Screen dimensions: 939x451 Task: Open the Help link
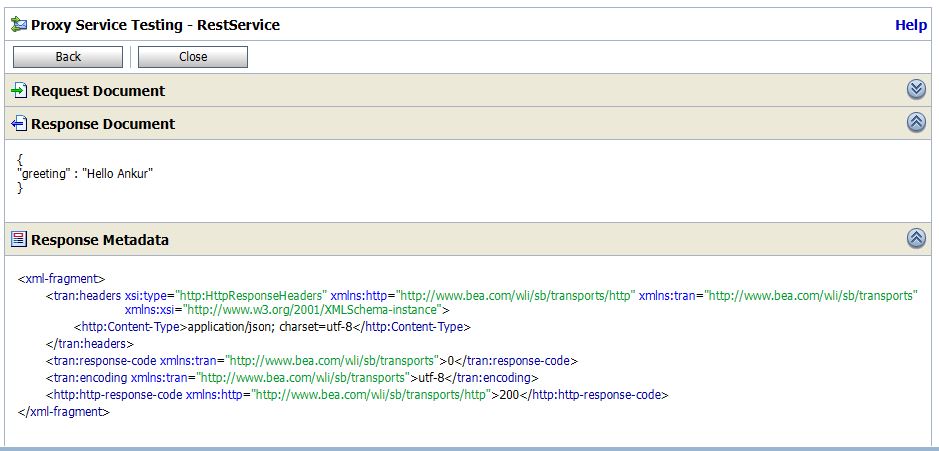(911, 26)
